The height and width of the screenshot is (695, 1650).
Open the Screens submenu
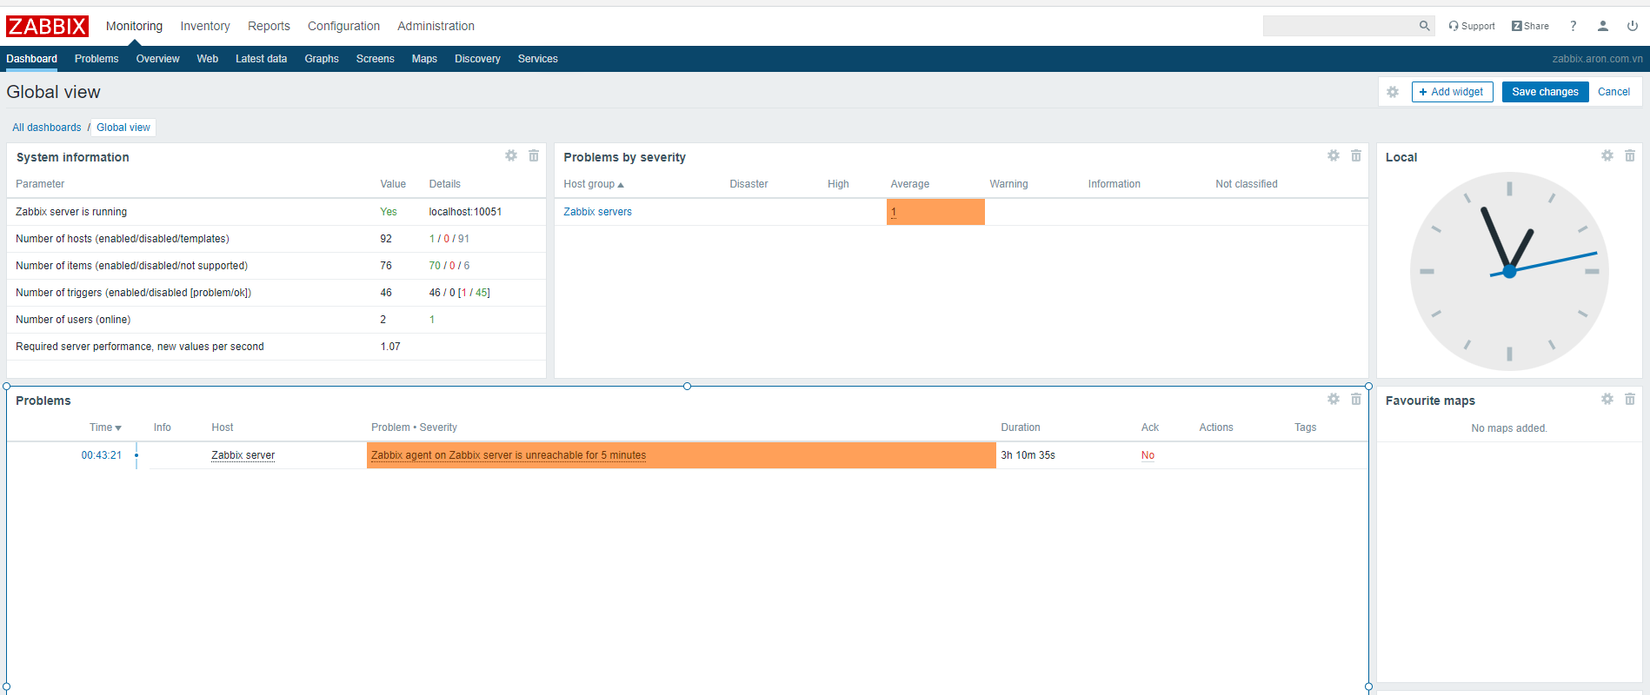[x=375, y=59]
